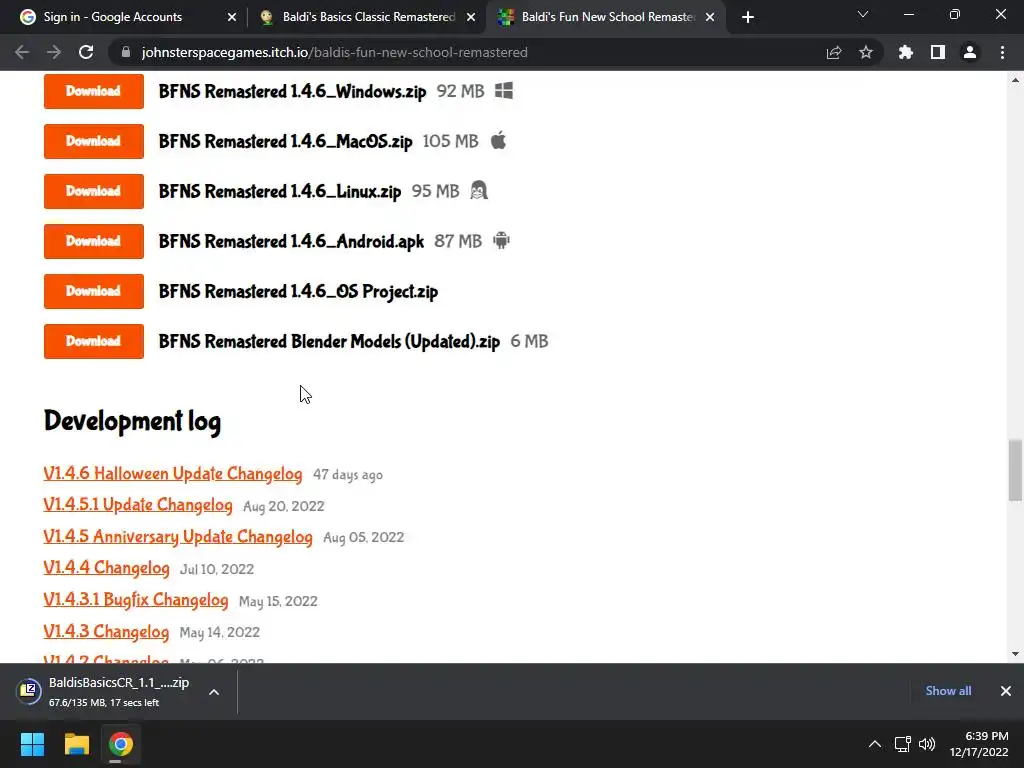Download BFNS Remastered Blender Models zip
Viewport: 1024px width, 768px height.
(x=93, y=341)
